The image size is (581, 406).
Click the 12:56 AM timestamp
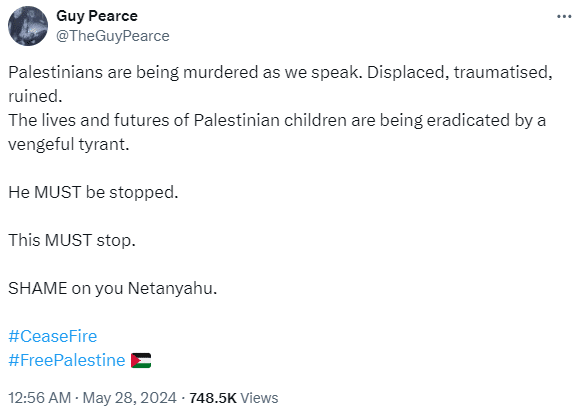(39, 398)
